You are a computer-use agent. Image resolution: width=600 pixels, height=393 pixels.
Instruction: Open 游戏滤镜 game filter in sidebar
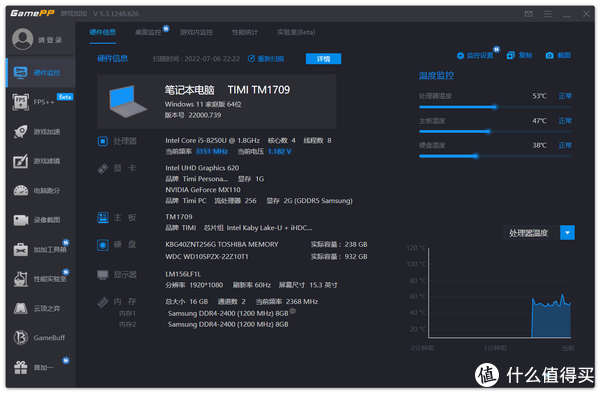41,161
